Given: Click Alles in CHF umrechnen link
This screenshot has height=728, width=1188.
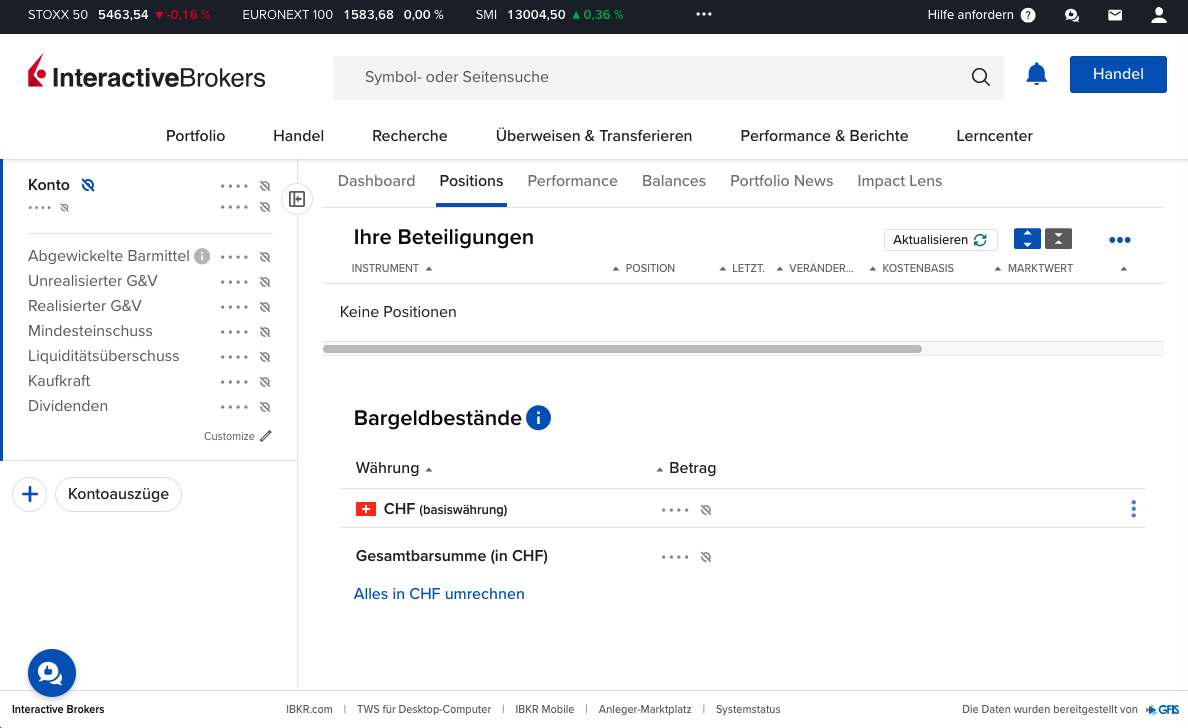Looking at the screenshot, I should pyautogui.click(x=439, y=594).
